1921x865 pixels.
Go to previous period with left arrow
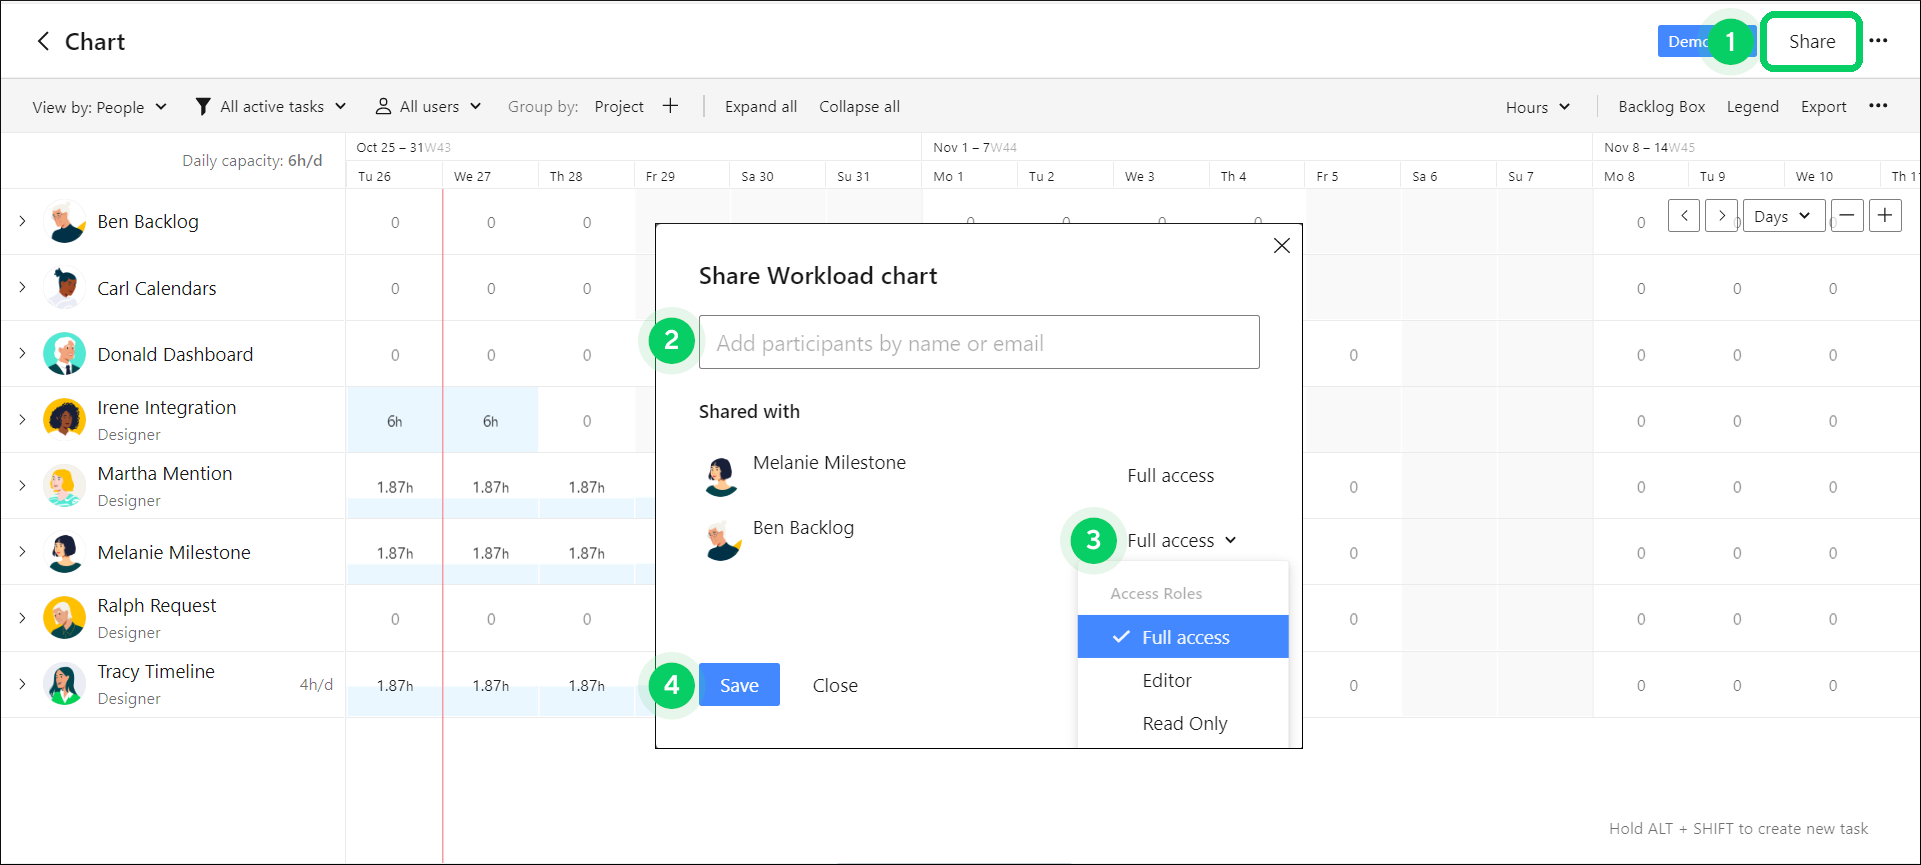[1684, 216]
